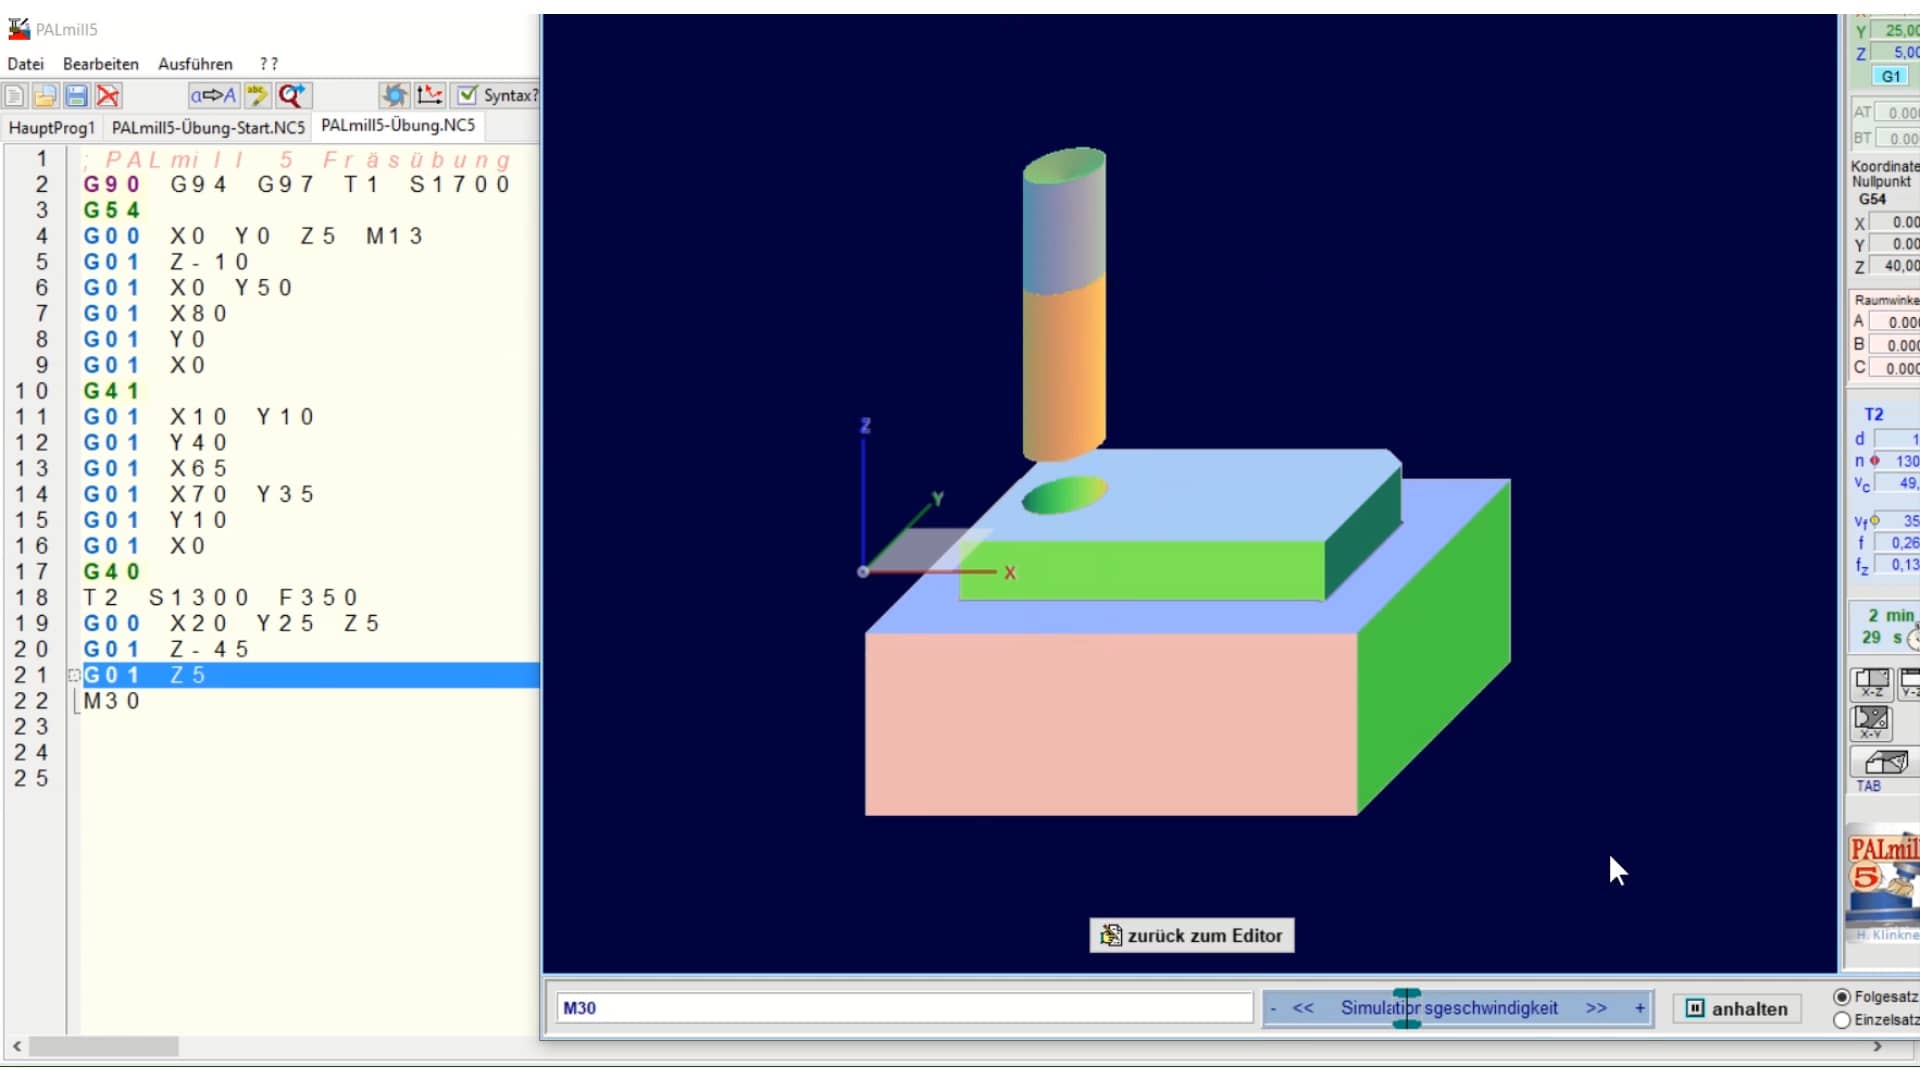Open the Datei menu
1920x1080 pixels.
click(x=25, y=63)
